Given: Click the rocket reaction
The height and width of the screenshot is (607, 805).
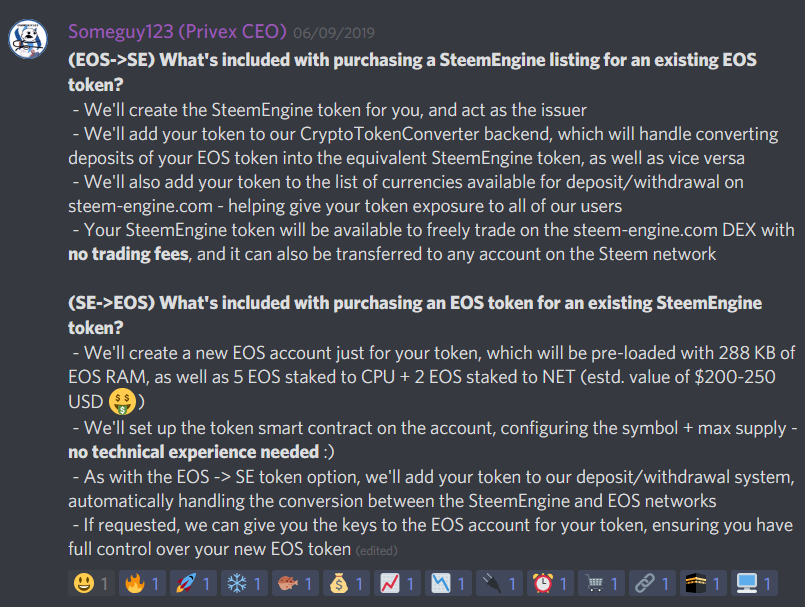Looking at the screenshot, I should pos(193,582).
